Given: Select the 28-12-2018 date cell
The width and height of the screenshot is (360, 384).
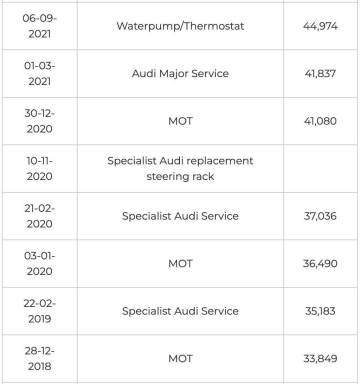Looking at the screenshot, I should (x=40, y=359).
